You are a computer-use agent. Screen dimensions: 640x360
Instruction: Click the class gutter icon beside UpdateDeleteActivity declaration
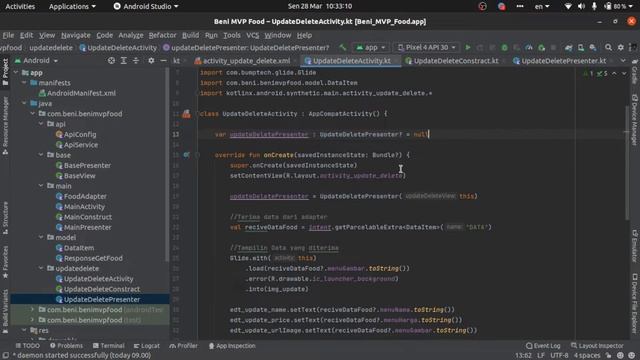[x=186, y=114]
